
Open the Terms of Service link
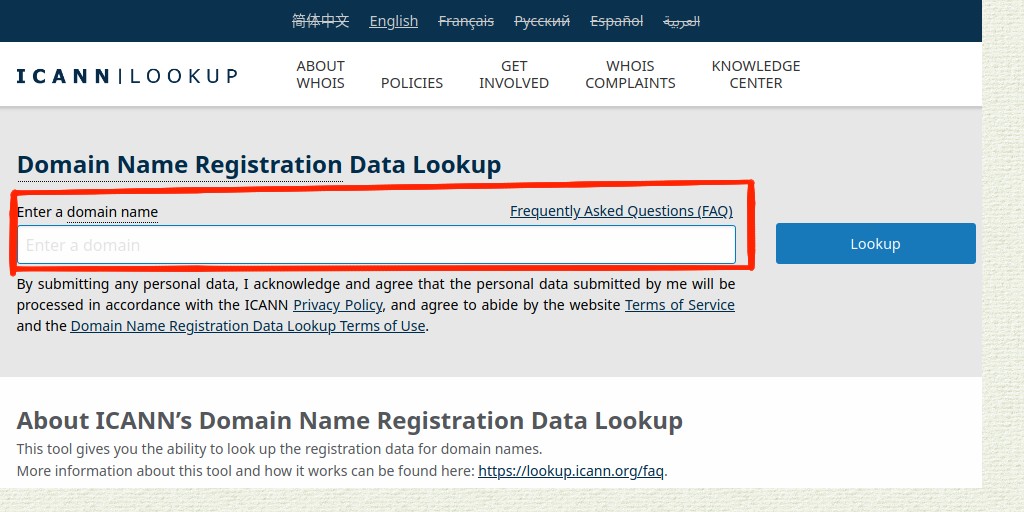(680, 305)
